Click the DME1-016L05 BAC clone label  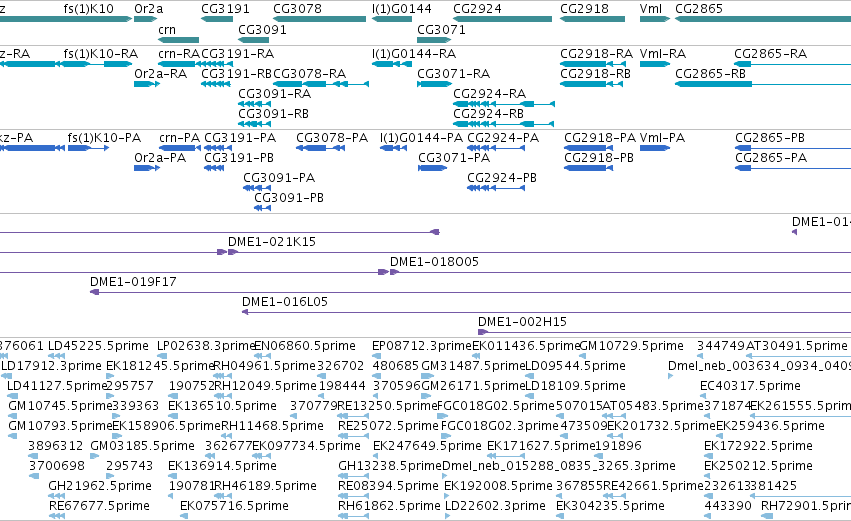tap(285, 302)
